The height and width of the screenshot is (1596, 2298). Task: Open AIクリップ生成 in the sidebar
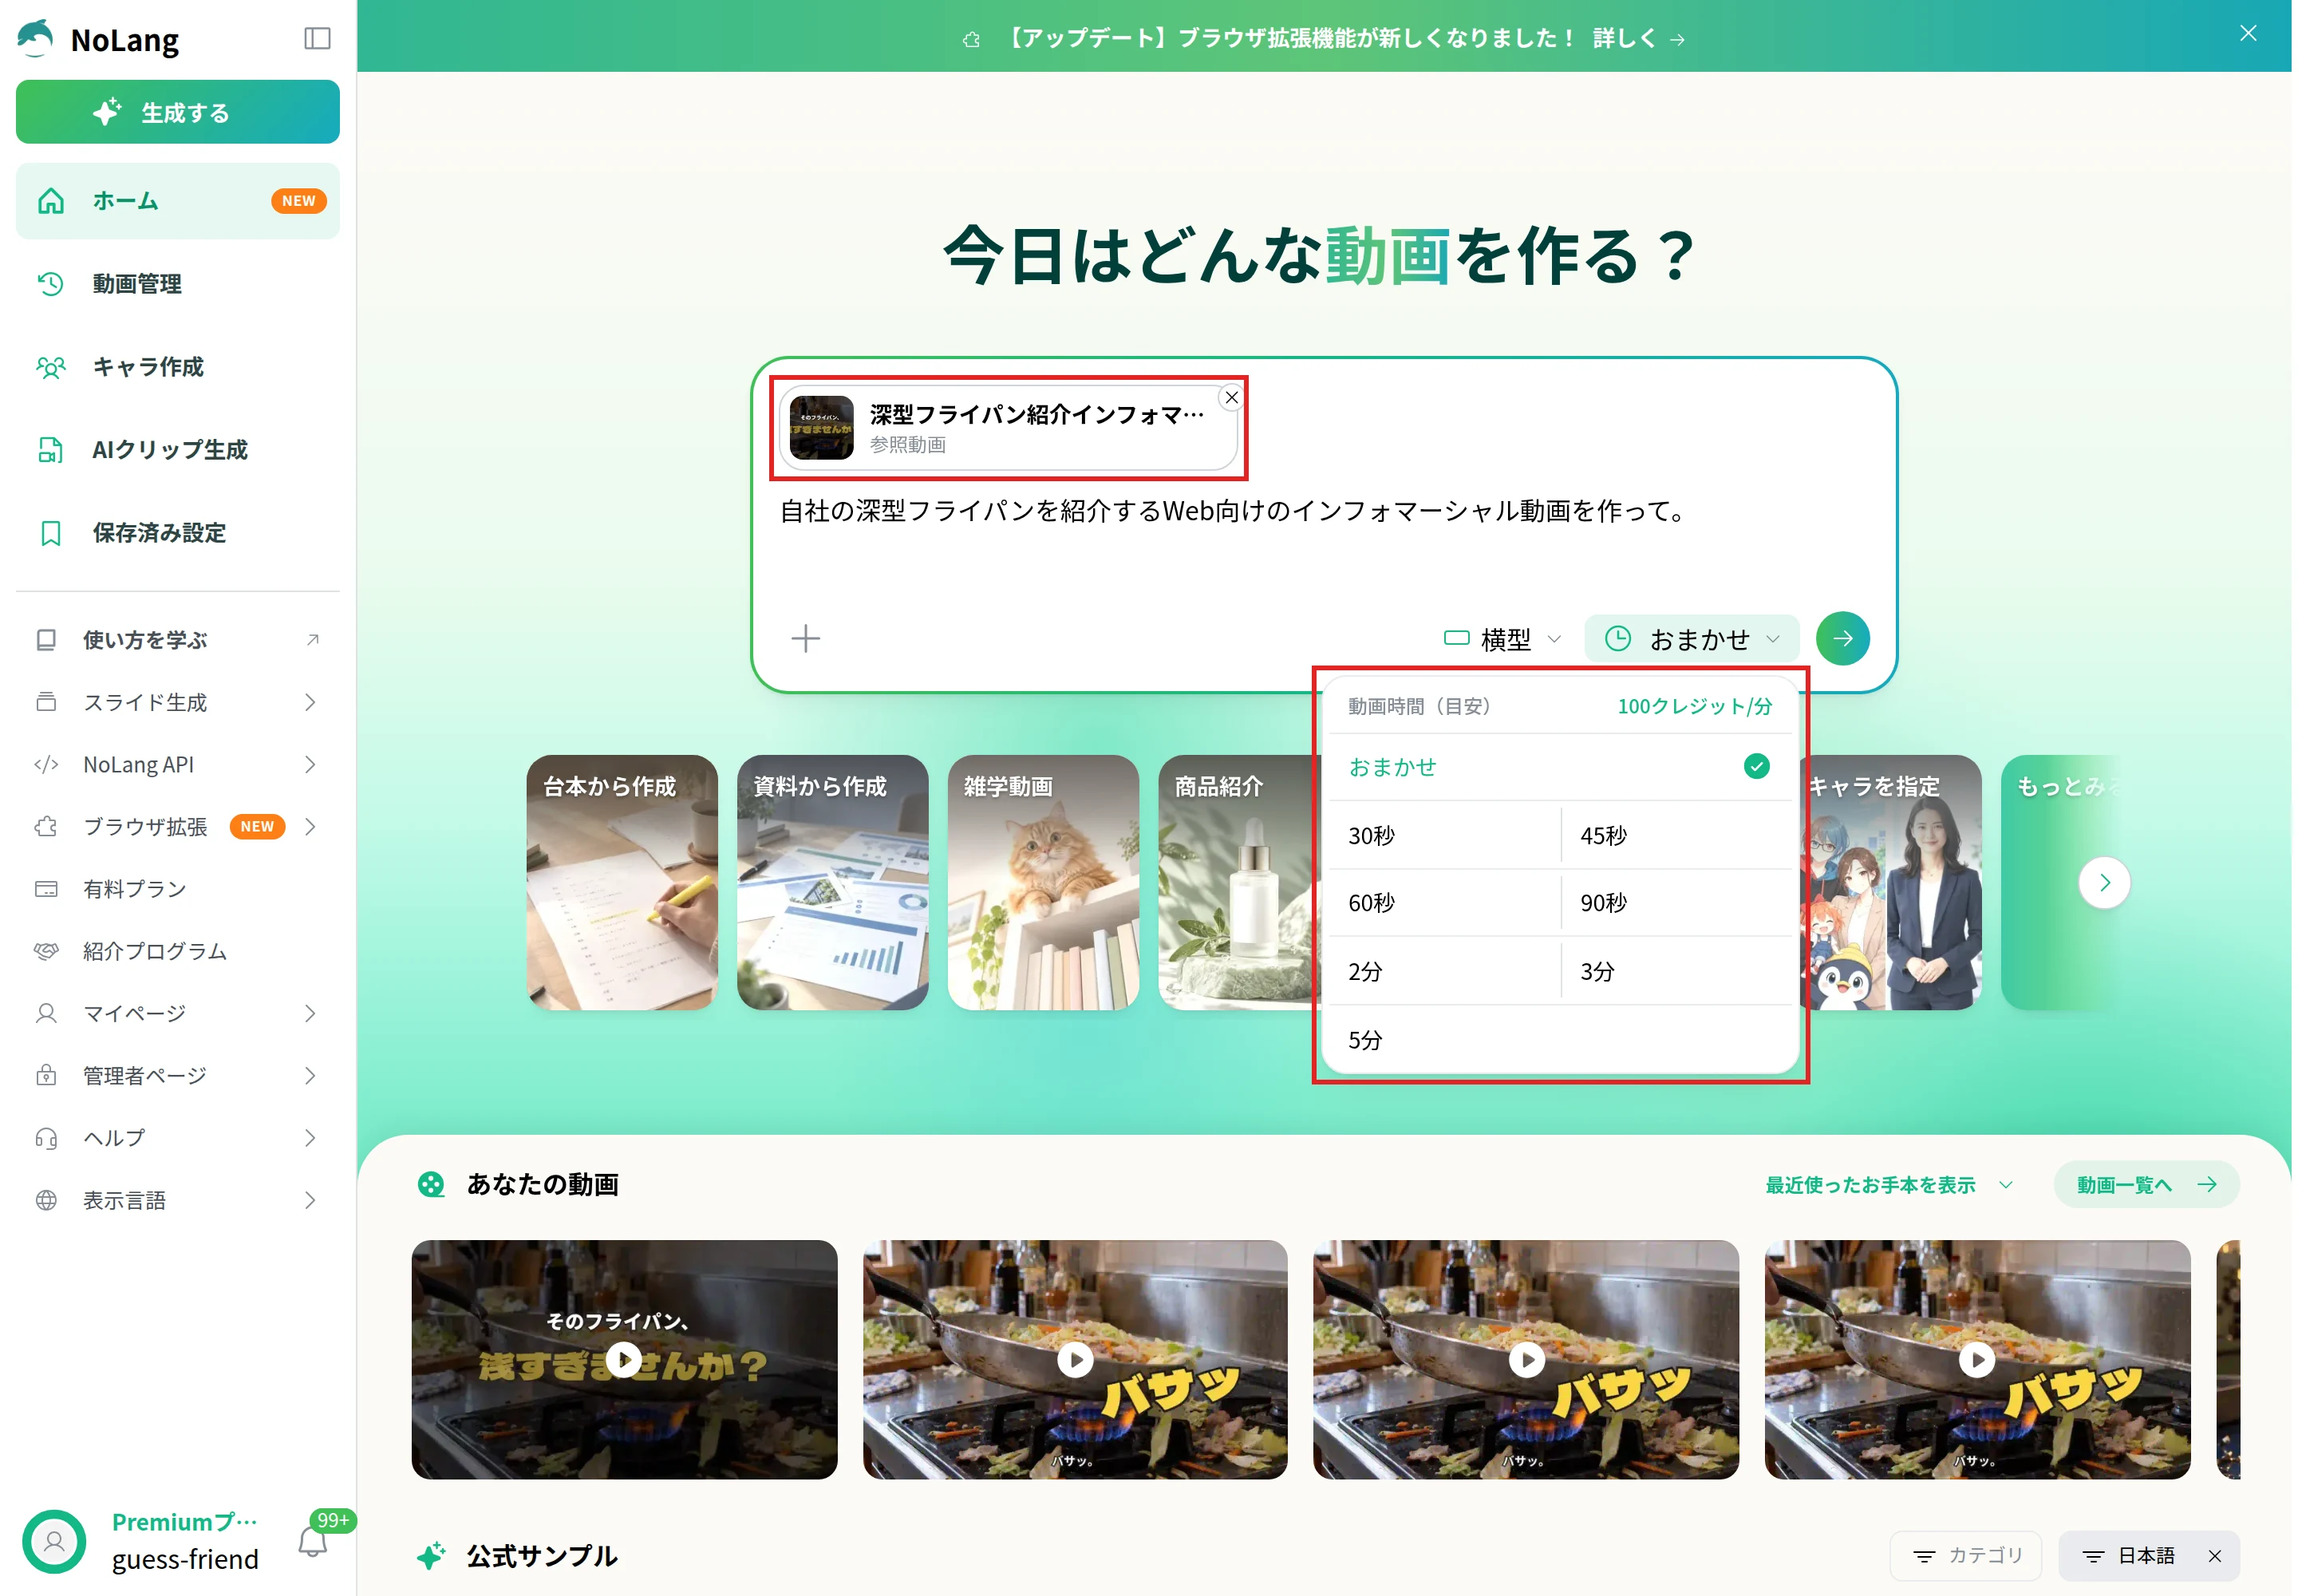point(178,450)
